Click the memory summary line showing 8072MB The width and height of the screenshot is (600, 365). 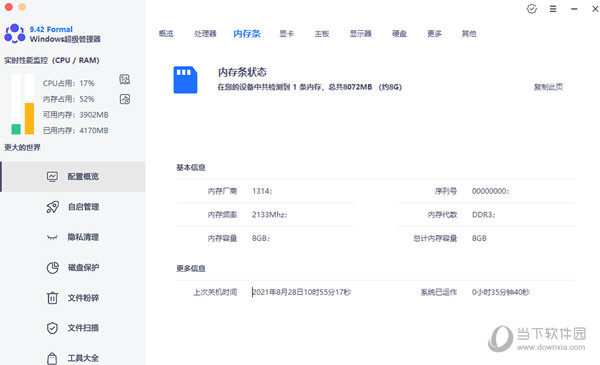(x=310, y=87)
